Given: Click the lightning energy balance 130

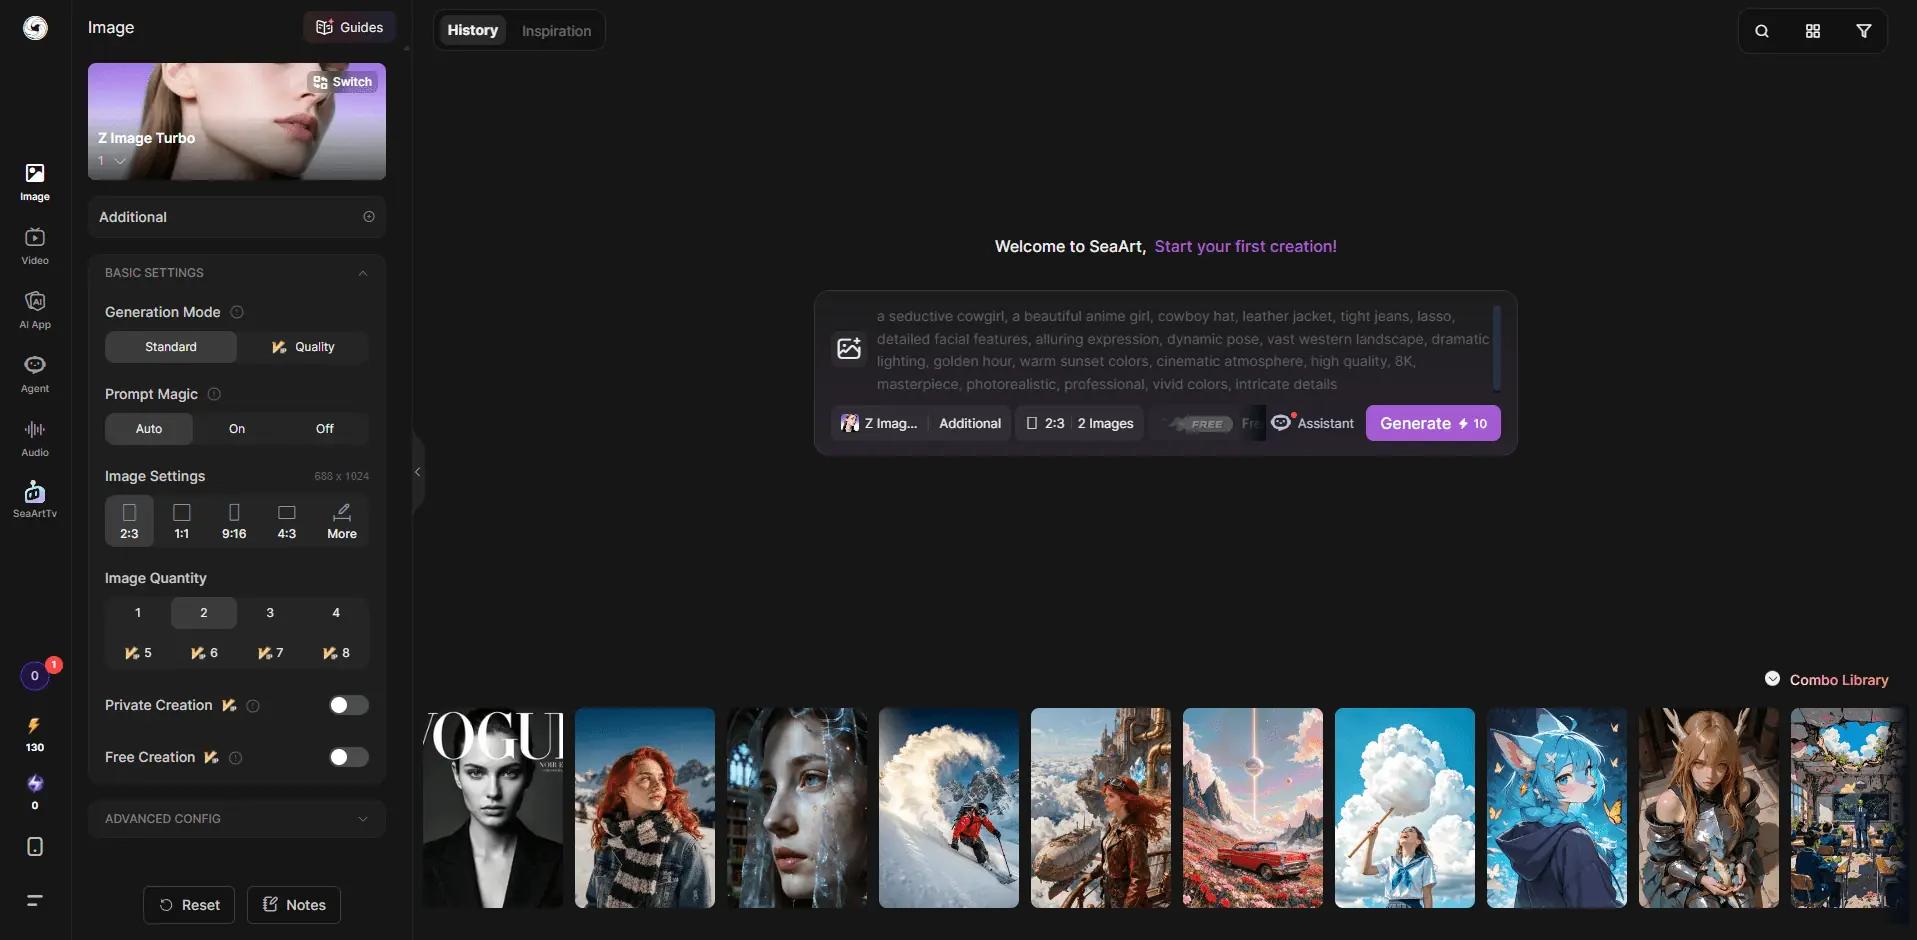Looking at the screenshot, I should [35, 734].
